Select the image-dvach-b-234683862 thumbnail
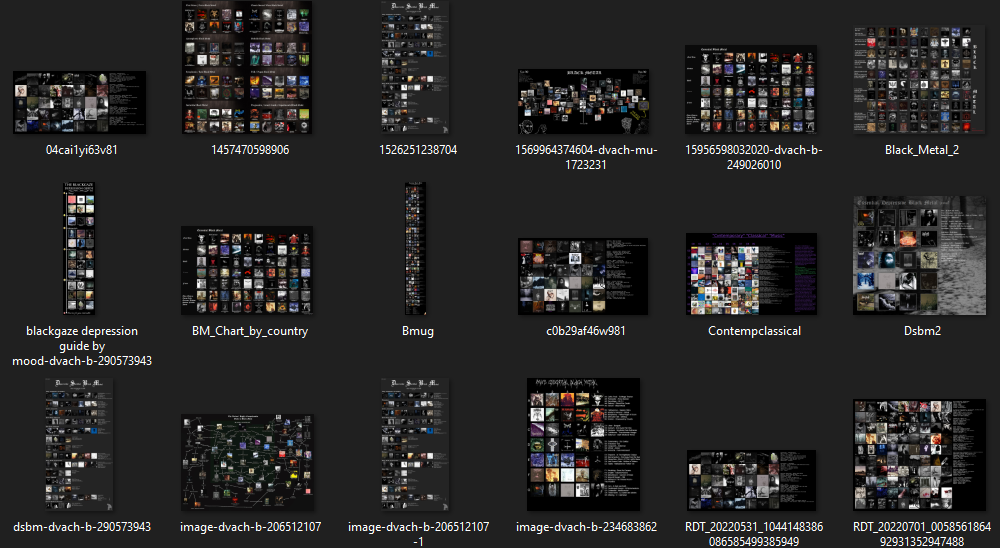1000x548 pixels. click(584, 444)
